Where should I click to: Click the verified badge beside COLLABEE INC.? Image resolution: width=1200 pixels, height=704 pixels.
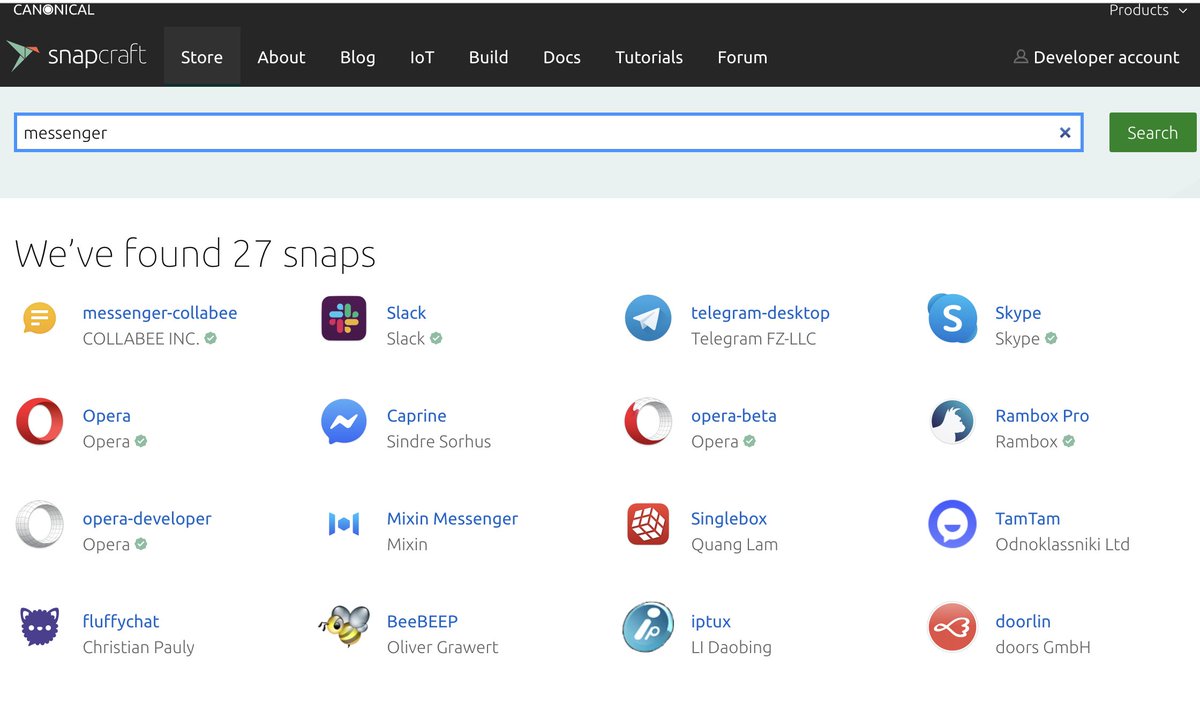[210, 338]
